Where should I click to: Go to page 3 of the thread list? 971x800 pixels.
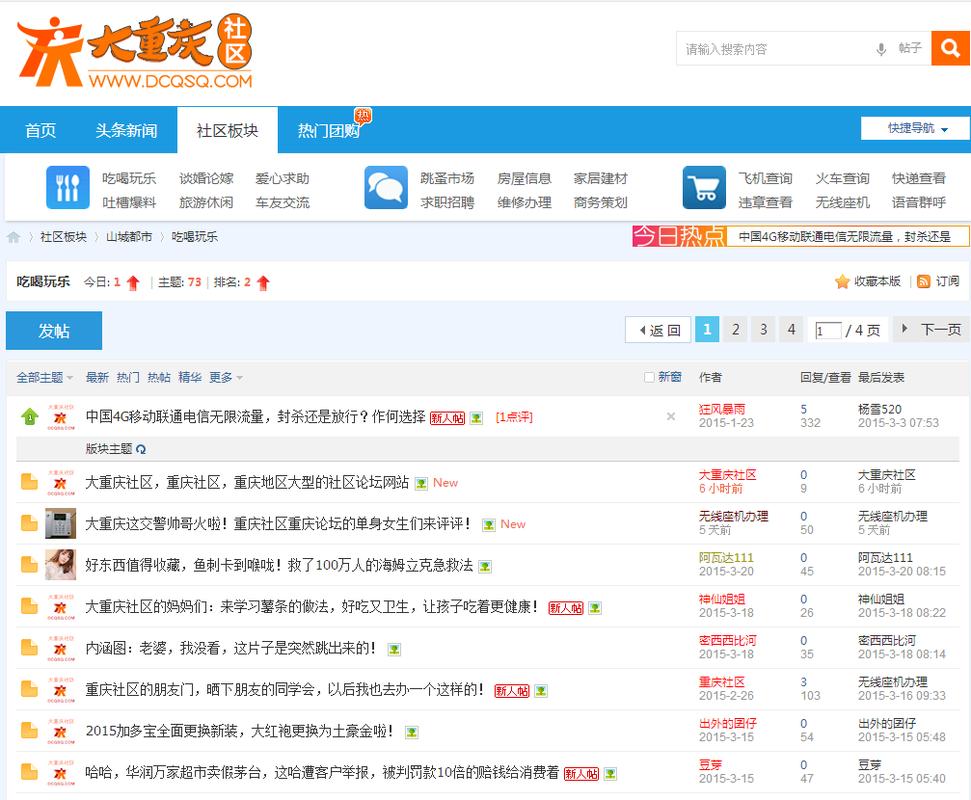(x=763, y=329)
